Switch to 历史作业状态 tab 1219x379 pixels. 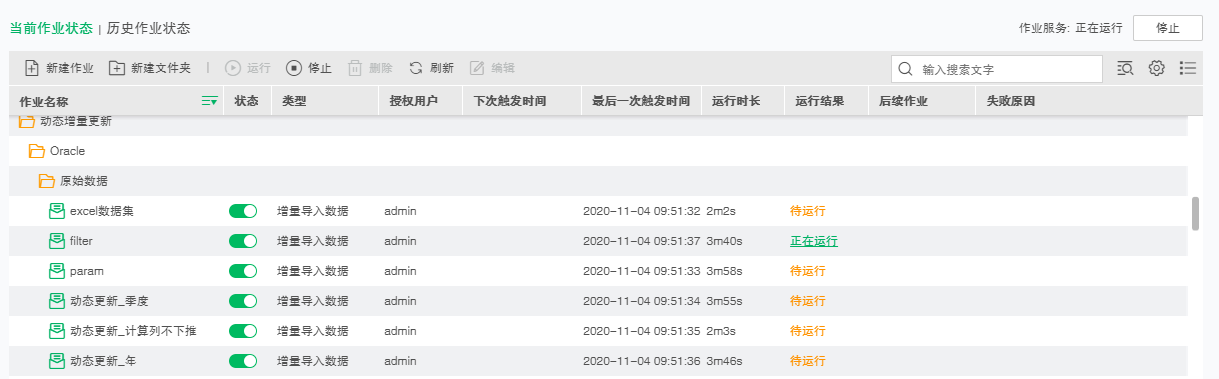pyautogui.click(x=148, y=28)
